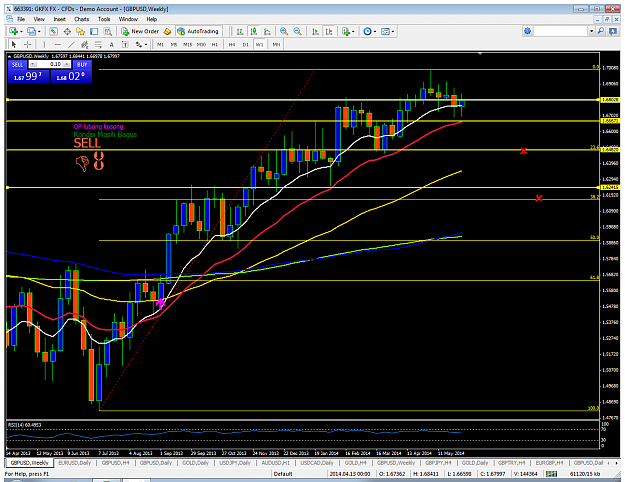Toggle Chart Shift

pos(329,31)
